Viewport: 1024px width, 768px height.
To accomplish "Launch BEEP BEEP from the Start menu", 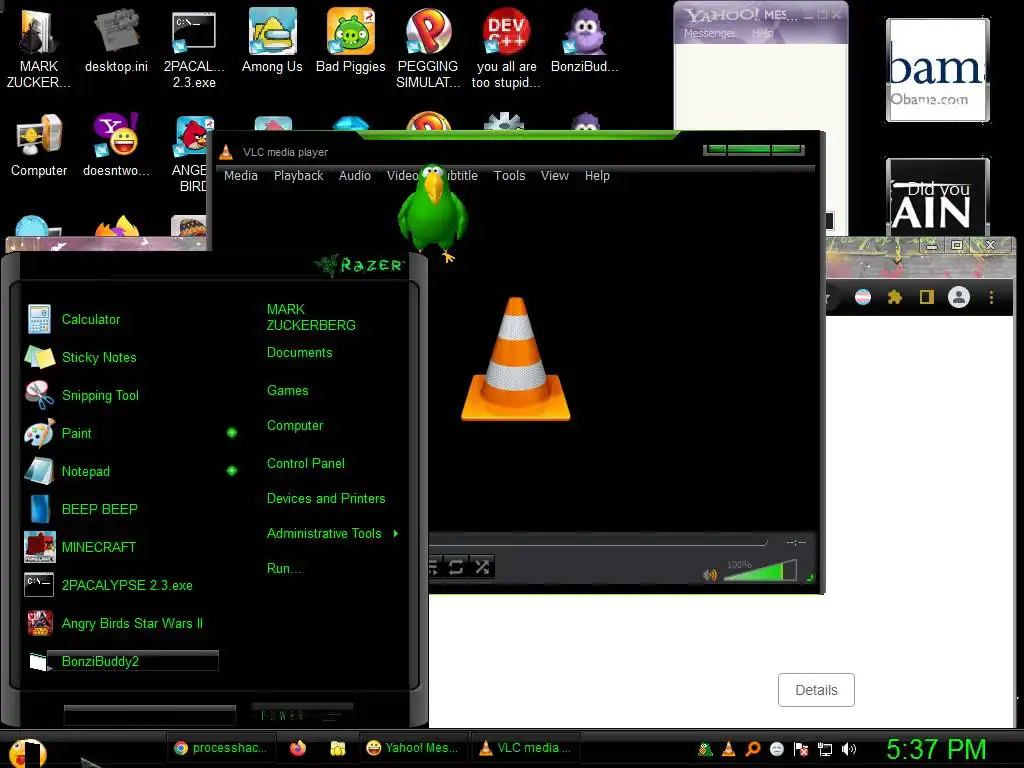I will pos(99,509).
